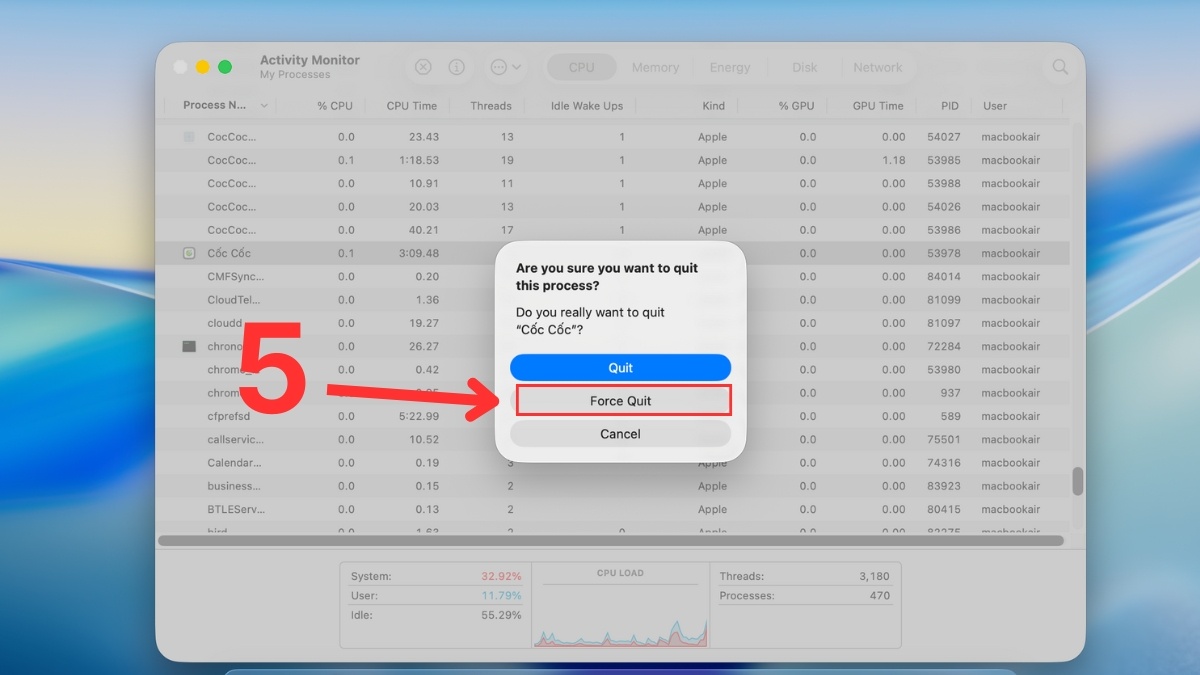Viewport: 1200px width, 675px height.
Task: Select the 'Calendar...' process row
Action: click(612, 463)
